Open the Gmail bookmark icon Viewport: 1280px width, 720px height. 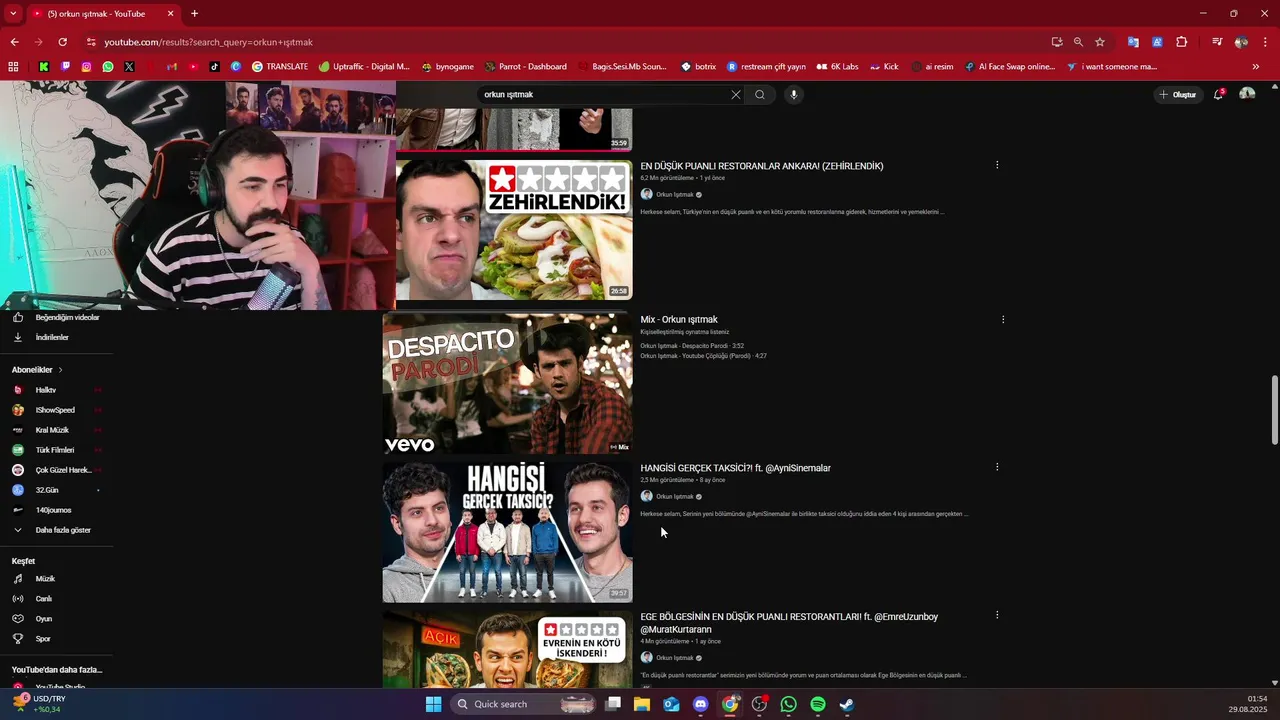pos(172,67)
